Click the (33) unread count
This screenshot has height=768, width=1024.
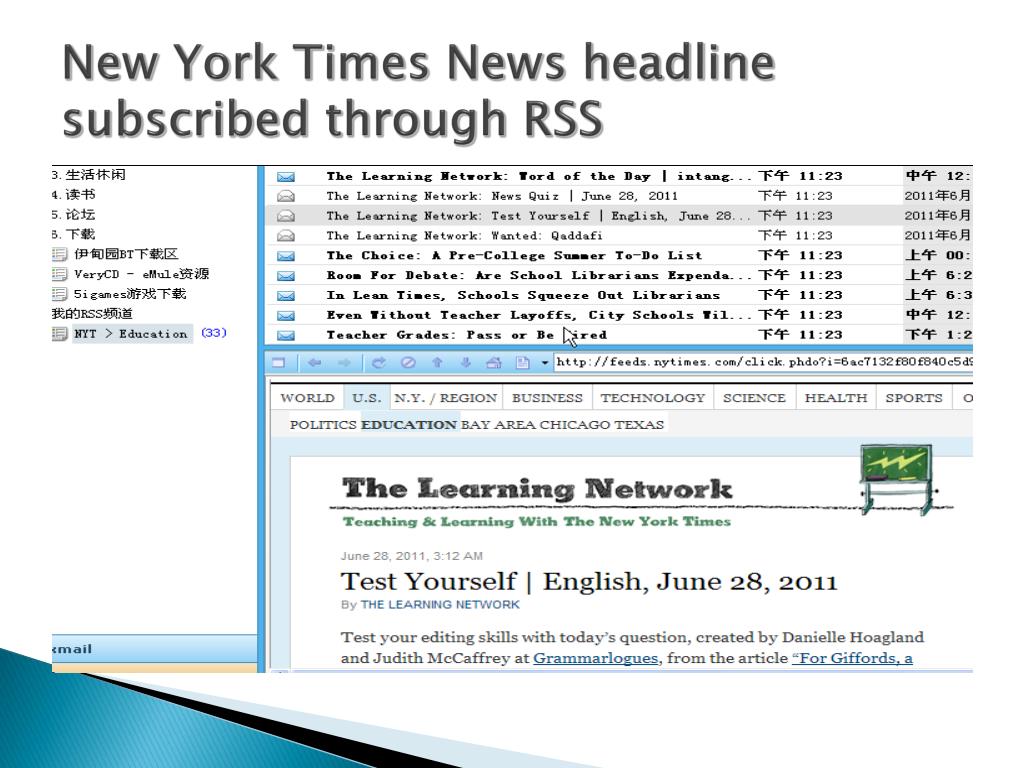pos(214,333)
